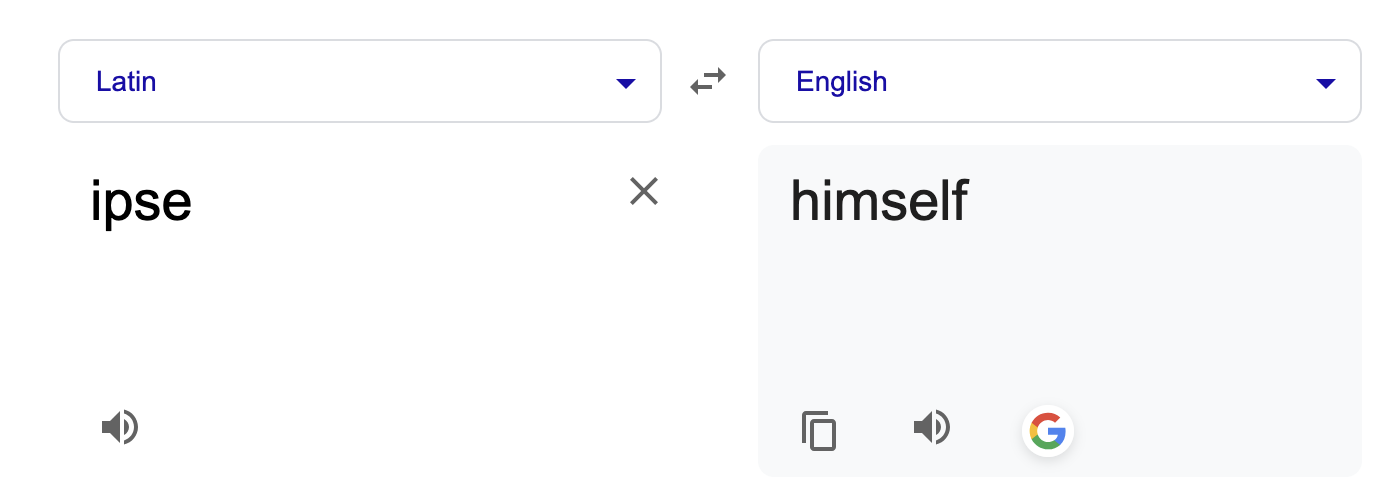Click into the 'ipse' input text

141,202
